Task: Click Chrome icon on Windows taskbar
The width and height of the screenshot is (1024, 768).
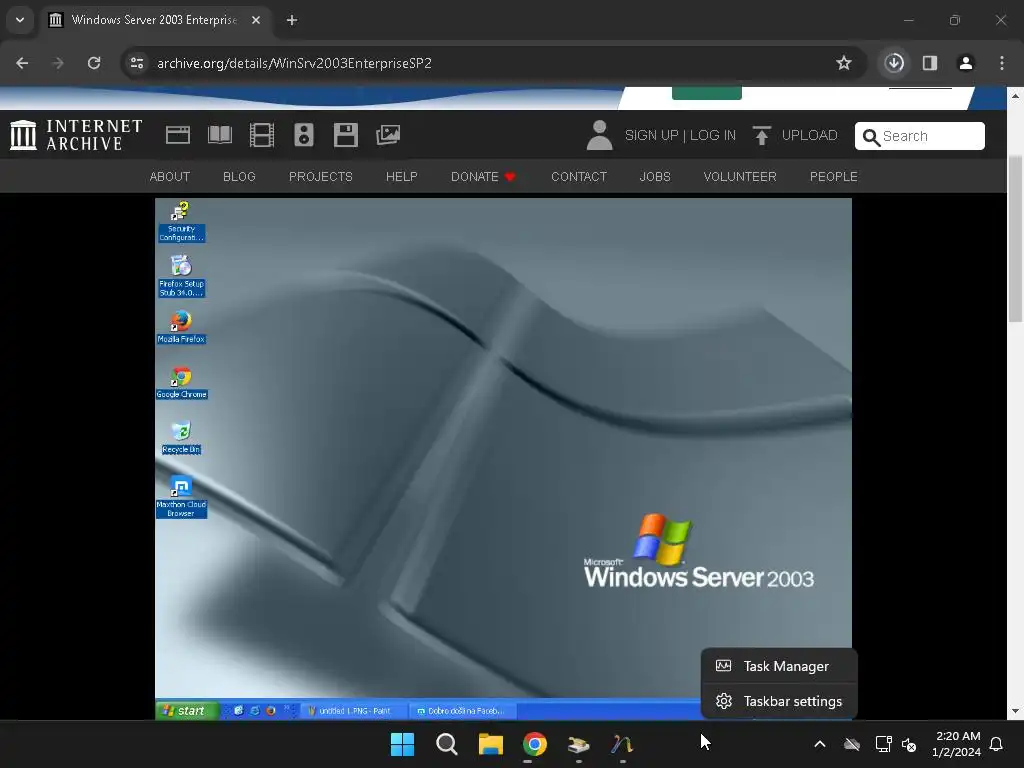Action: click(534, 744)
